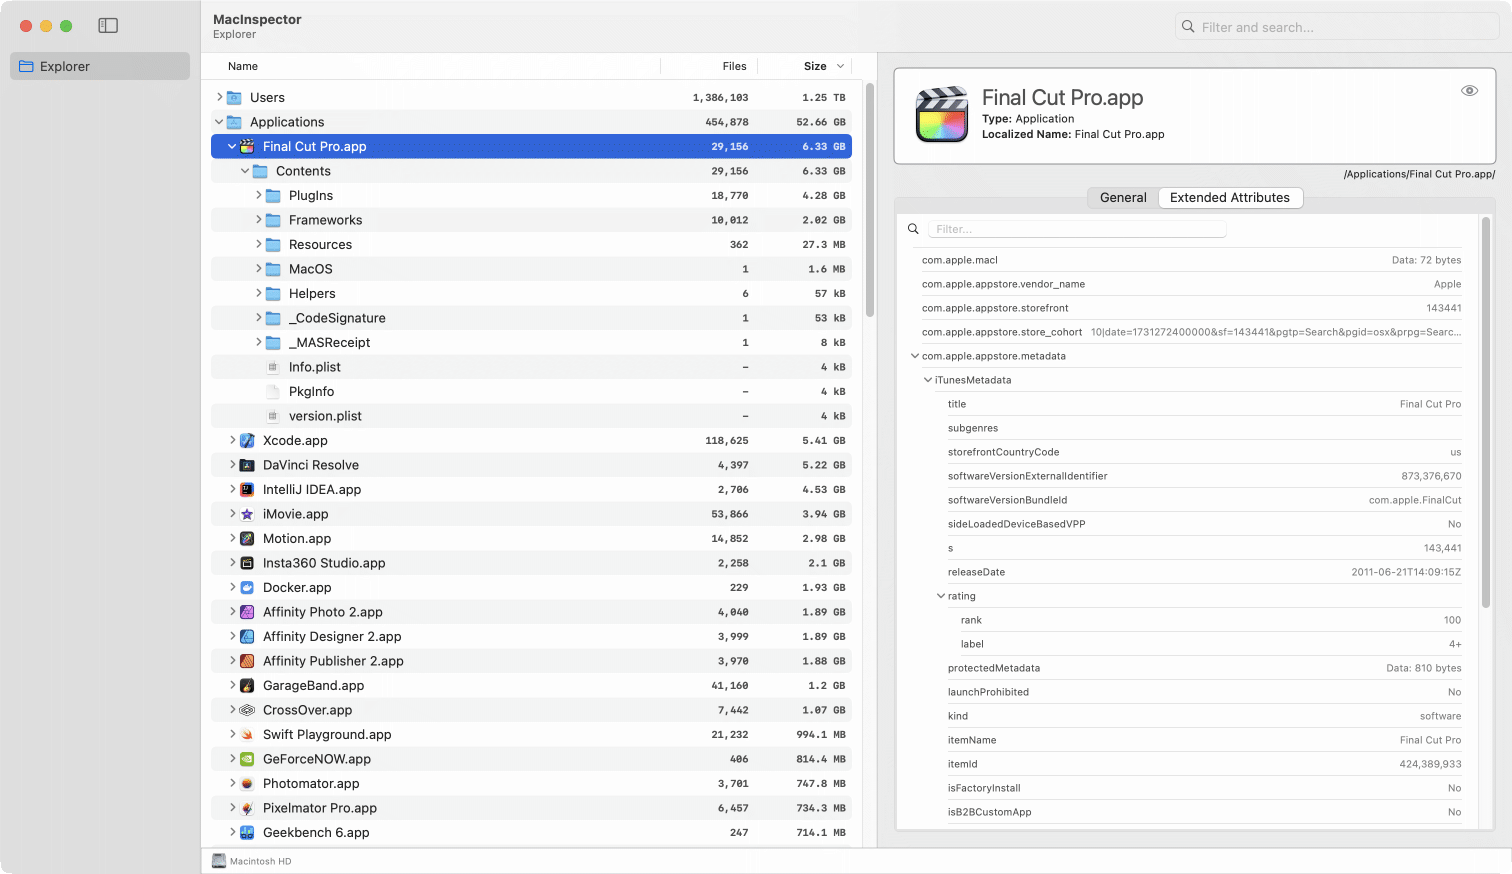Select the PkgInfo file row
Image resolution: width=1512 pixels, height=874 pixels.
531,391
